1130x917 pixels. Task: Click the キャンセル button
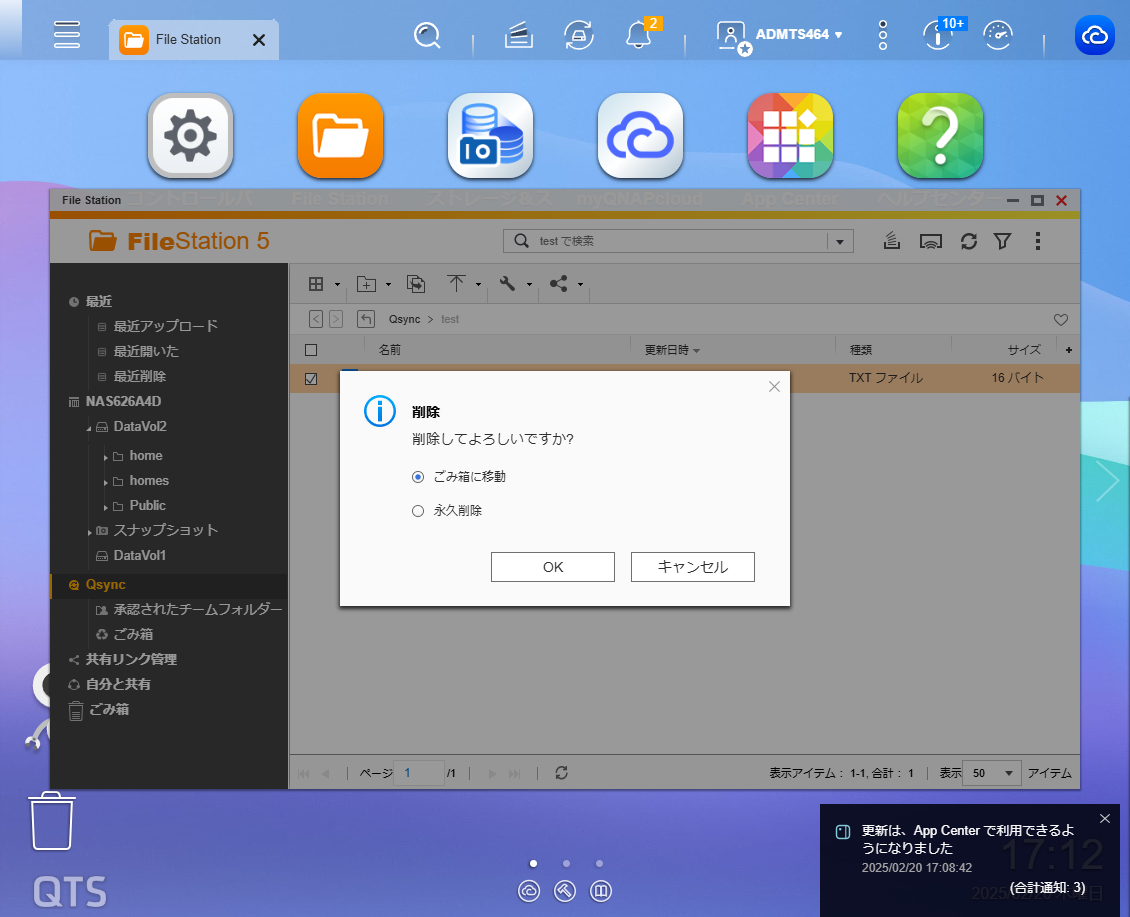(693, 567)
